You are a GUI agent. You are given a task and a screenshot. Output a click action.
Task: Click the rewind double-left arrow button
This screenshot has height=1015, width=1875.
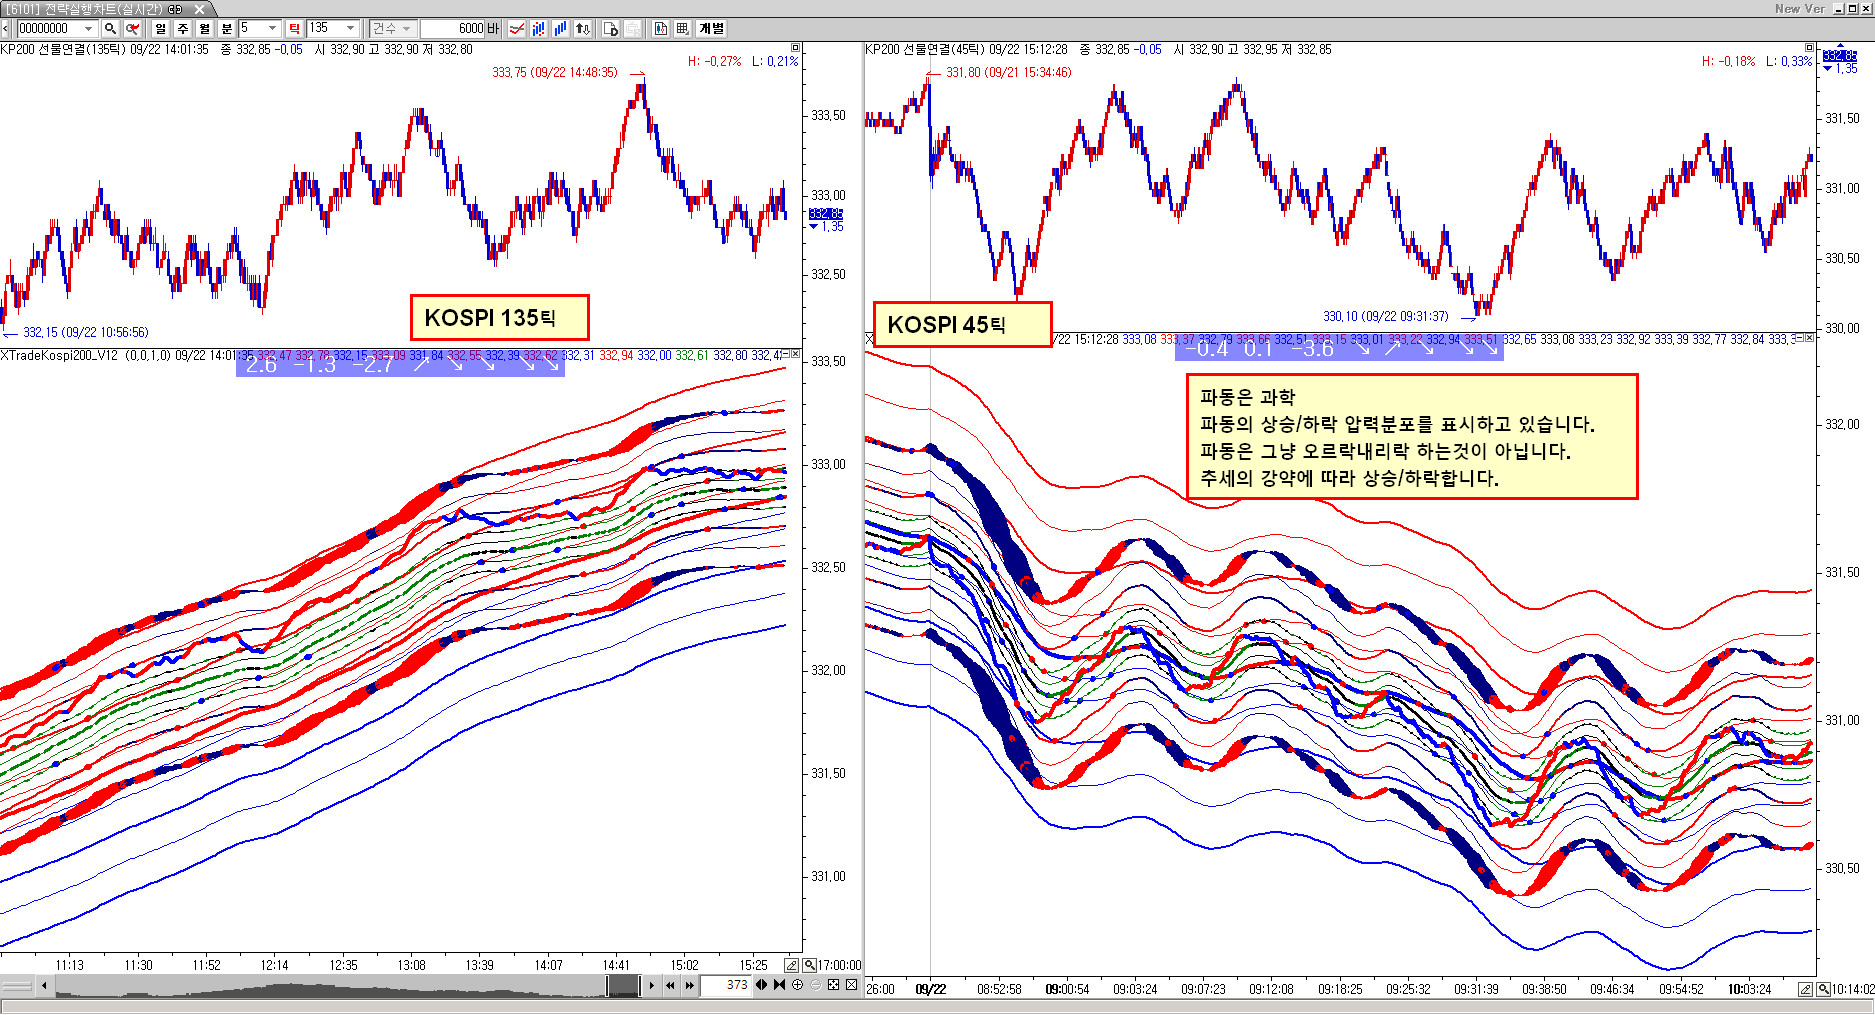click(x=670, y=986)
